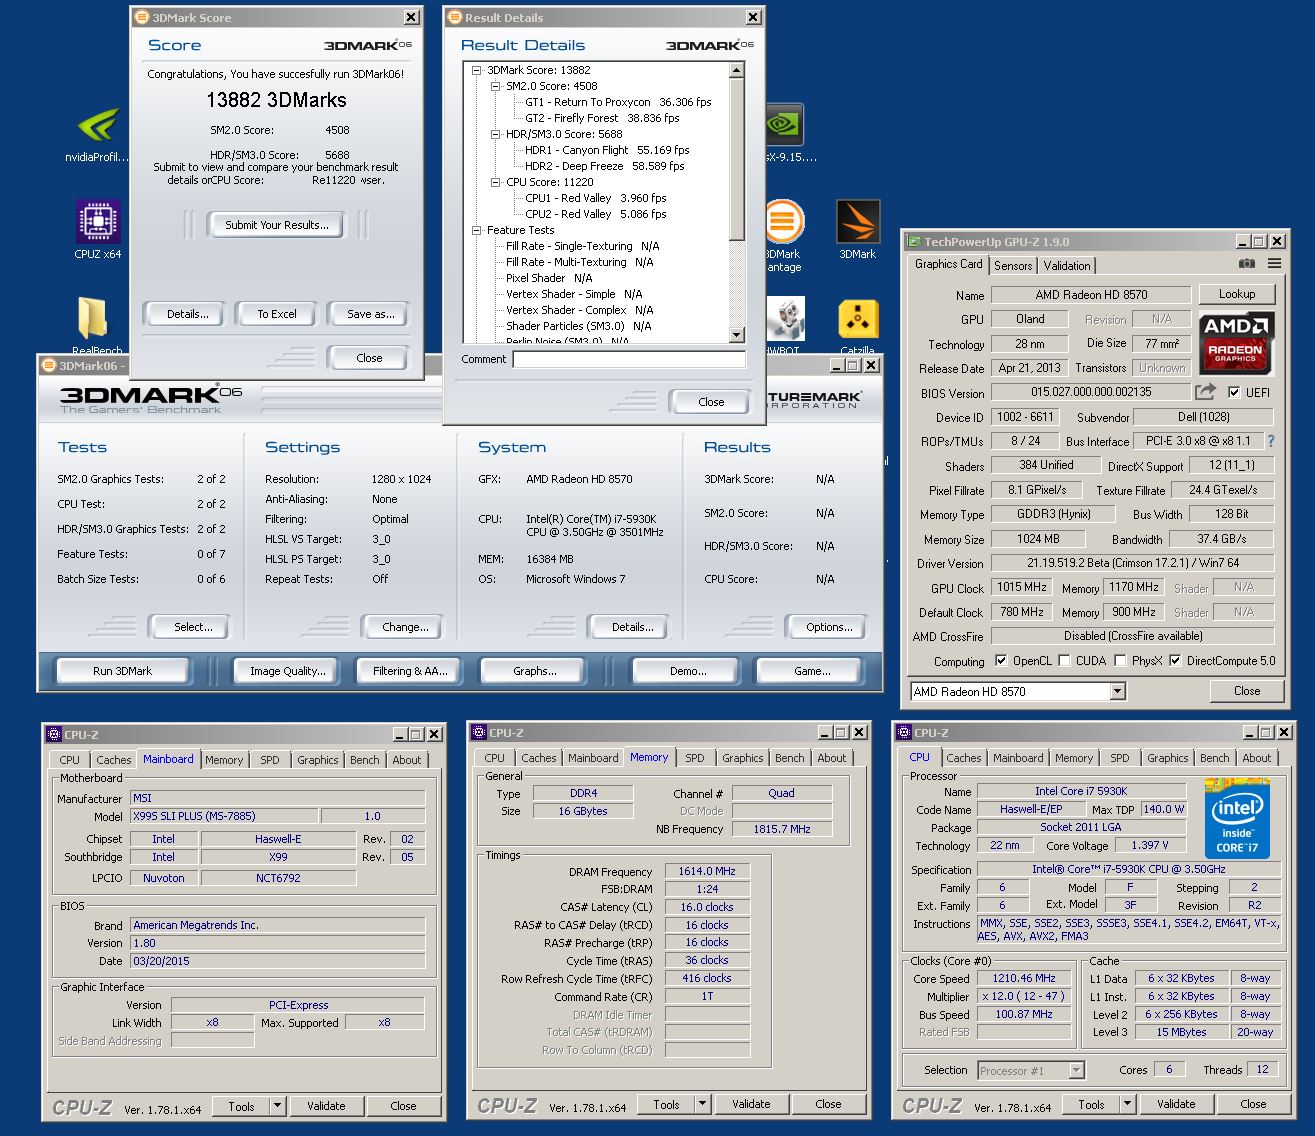
Task: Toggle the CUDA checkbox
Action: click(x=1064, y=661)
